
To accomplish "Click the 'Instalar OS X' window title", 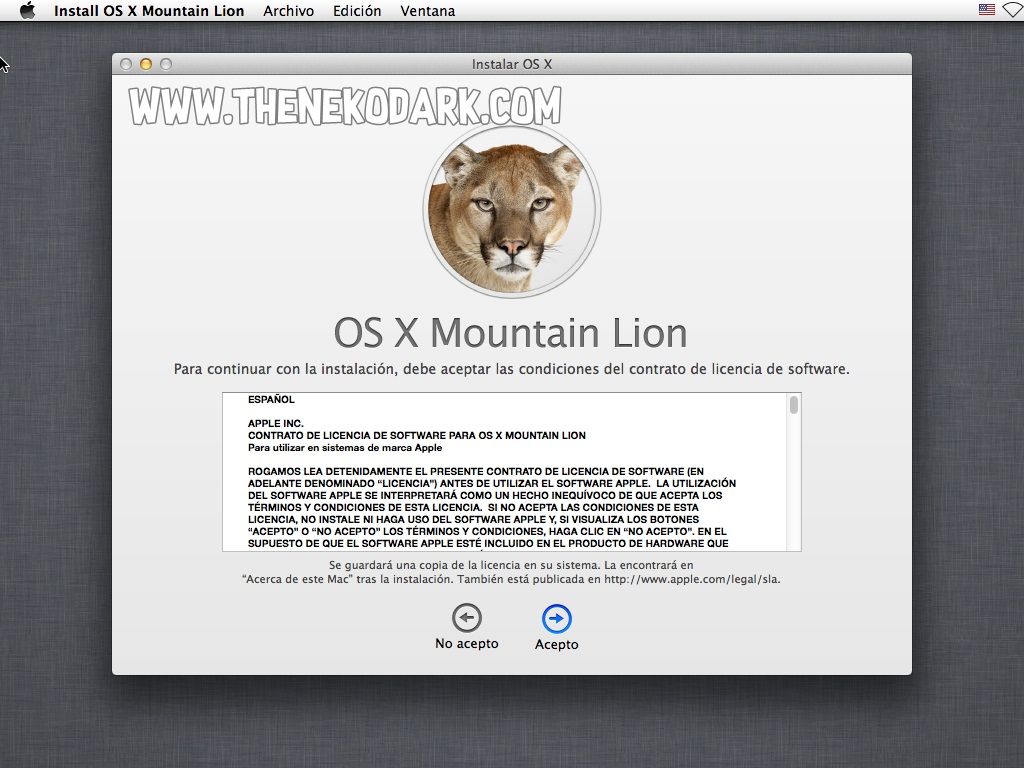I will [512, 64].
